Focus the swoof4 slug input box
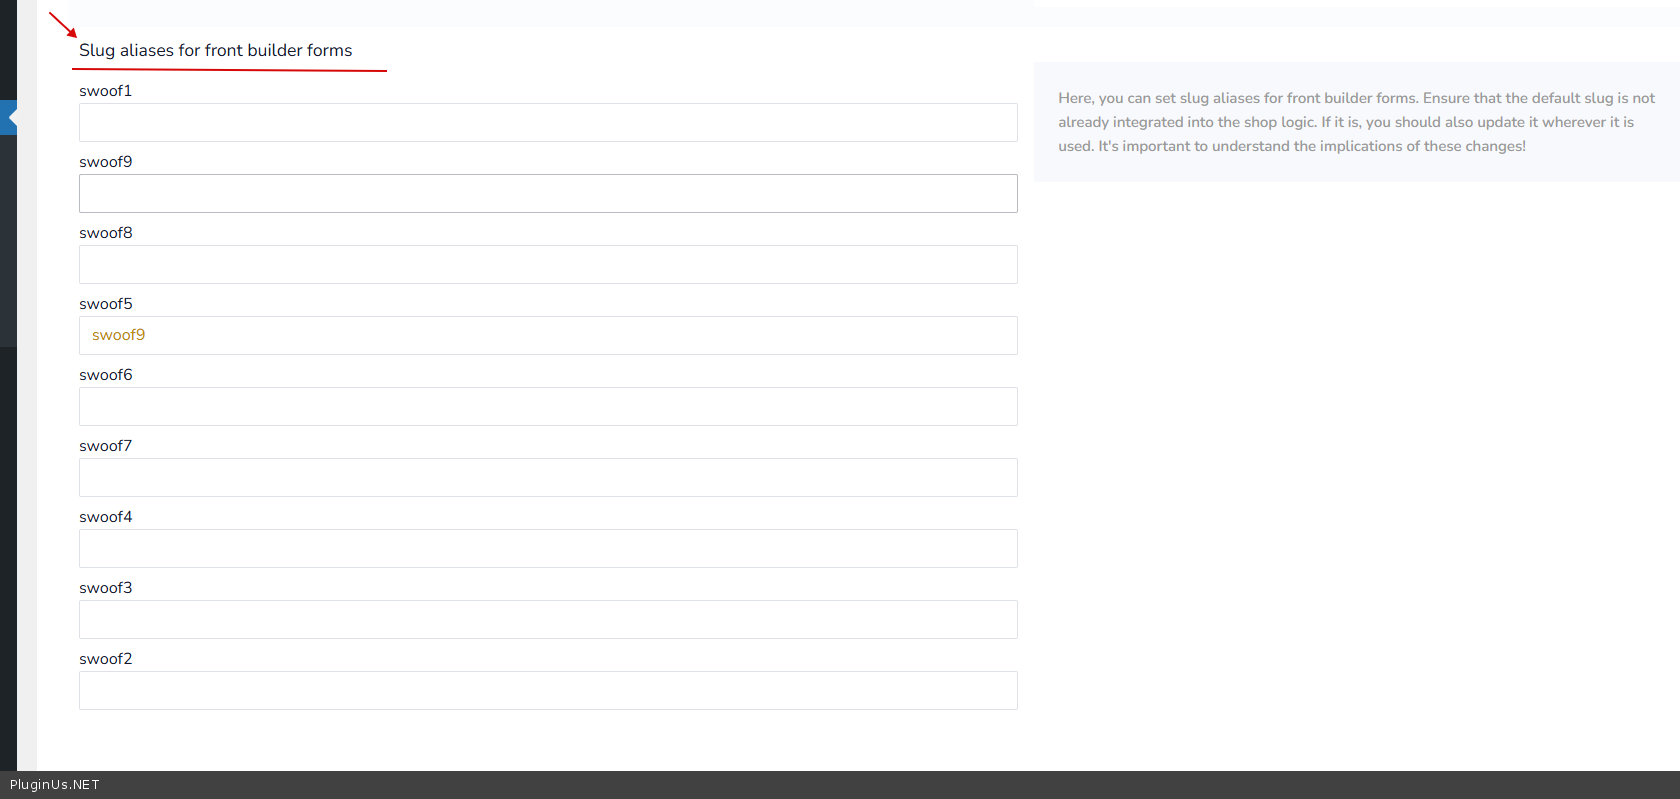 coord(548,549)
